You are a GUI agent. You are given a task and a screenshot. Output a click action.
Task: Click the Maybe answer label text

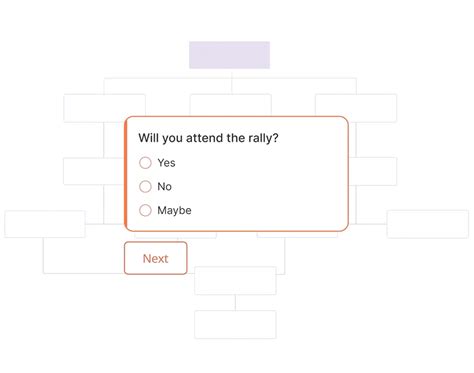pyautogui.click(x=175, y=211)
